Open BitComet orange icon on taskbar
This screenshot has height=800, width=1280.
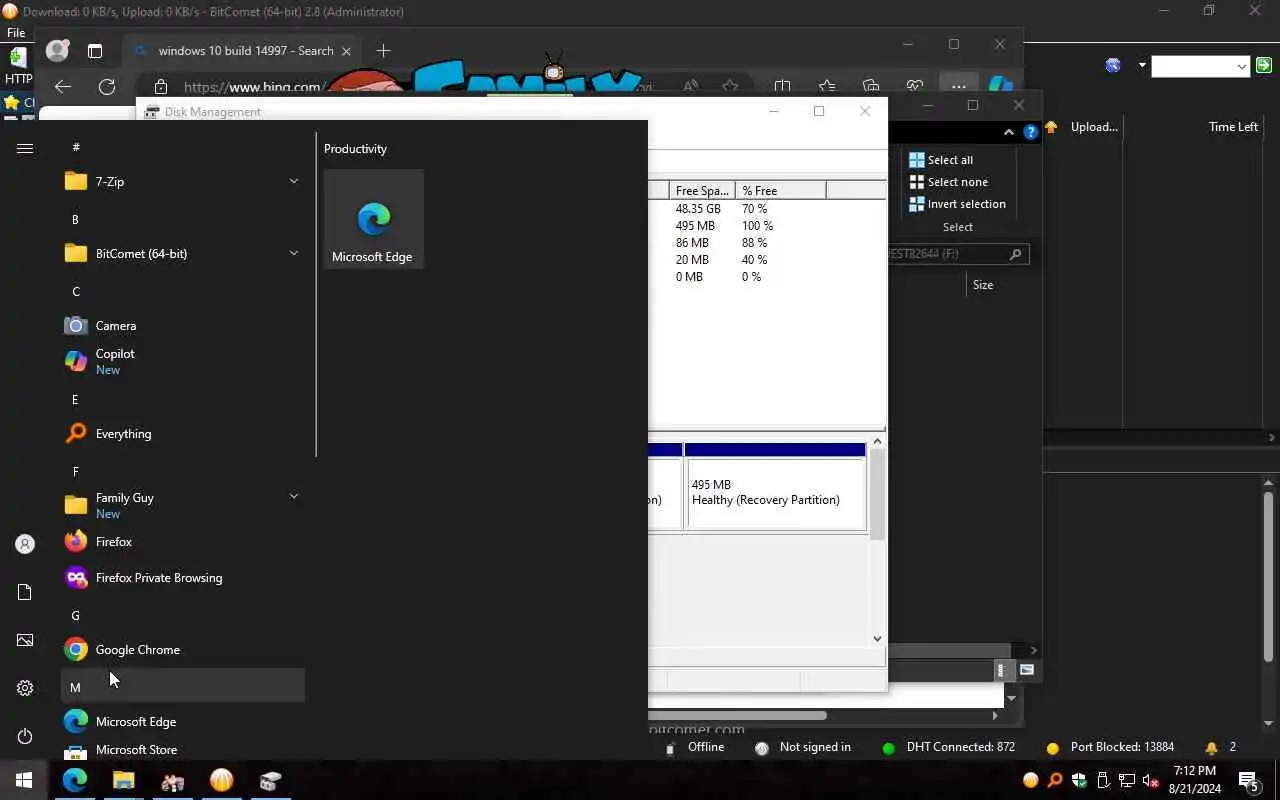[221, 780]
